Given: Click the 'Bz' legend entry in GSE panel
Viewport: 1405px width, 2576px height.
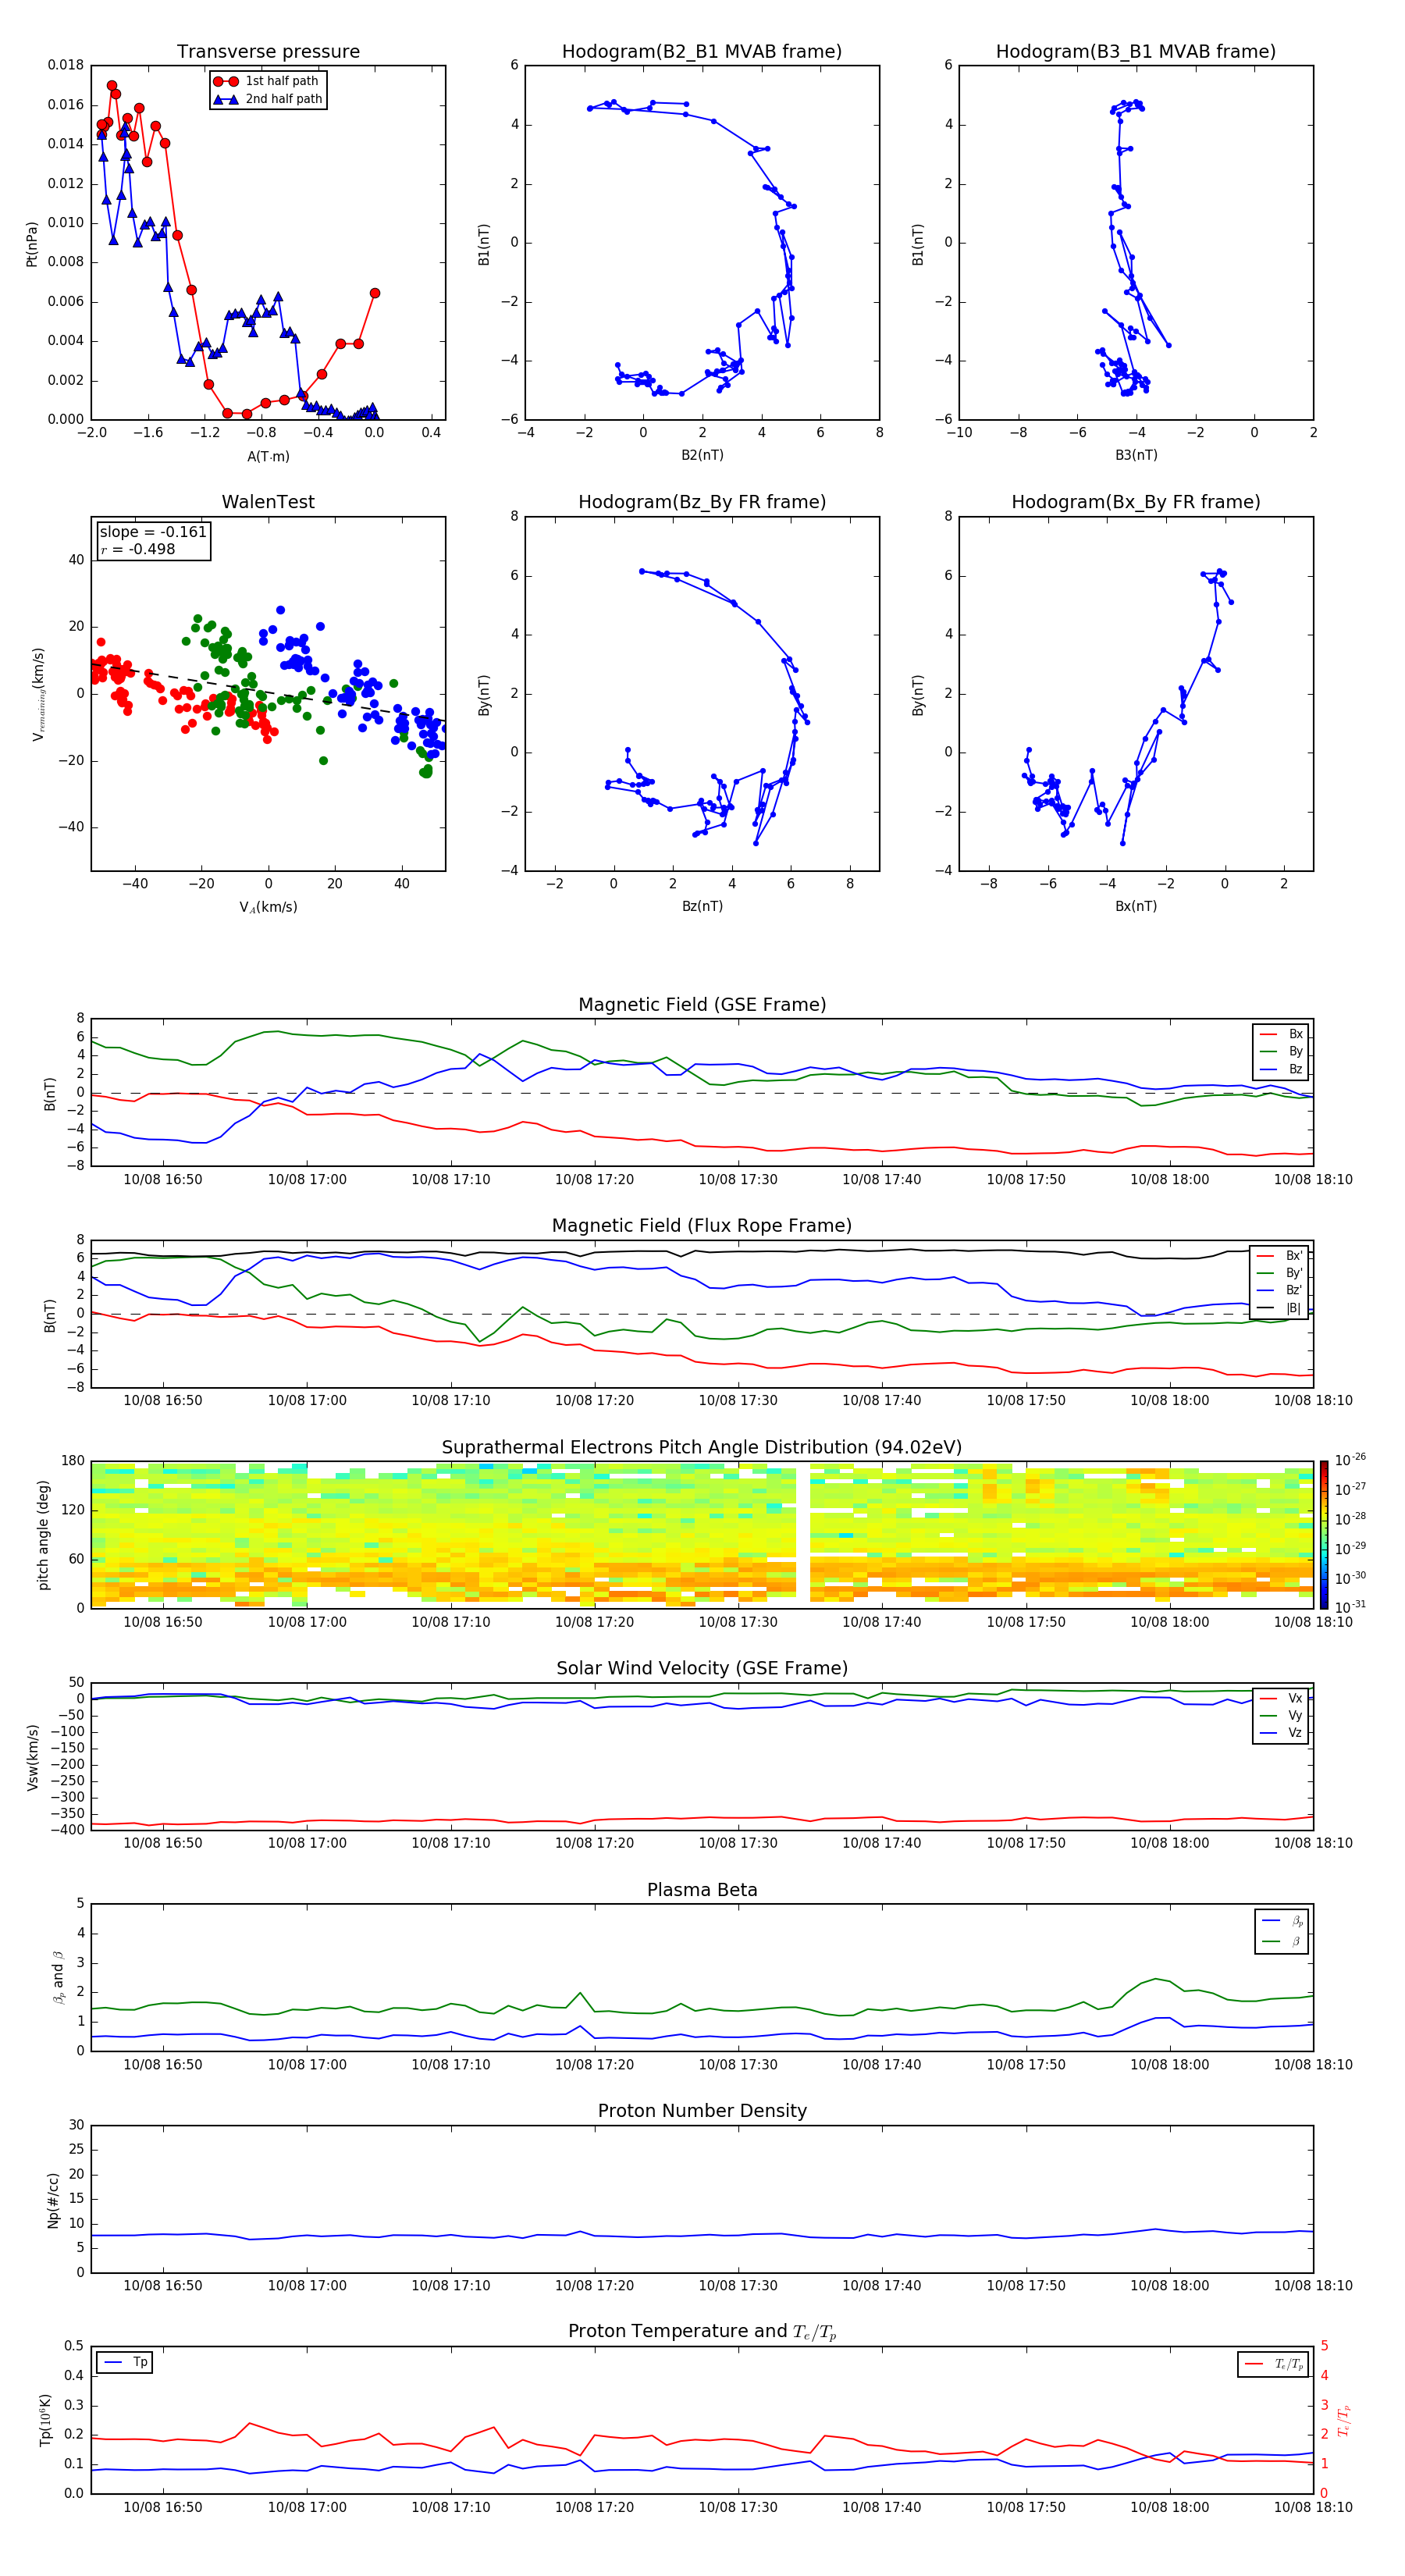Looking at the screenshot, I should point(1282,1069).
